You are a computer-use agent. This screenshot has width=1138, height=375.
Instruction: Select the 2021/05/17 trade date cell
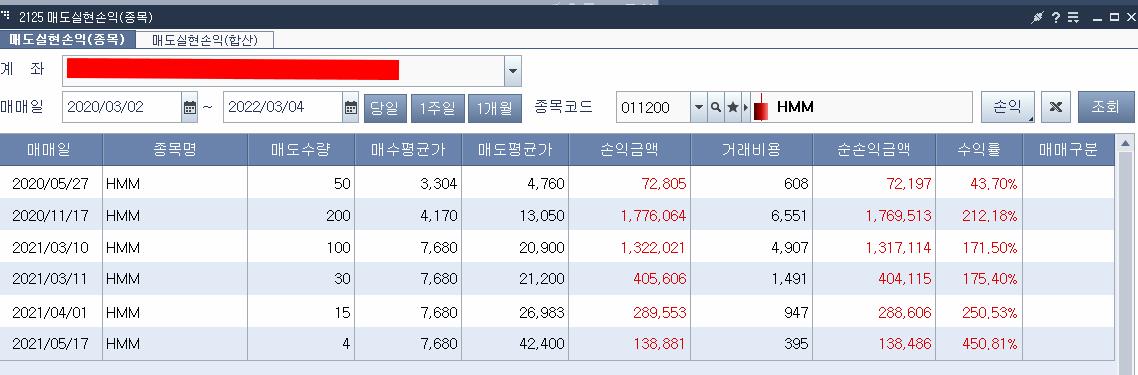[50, 344]
